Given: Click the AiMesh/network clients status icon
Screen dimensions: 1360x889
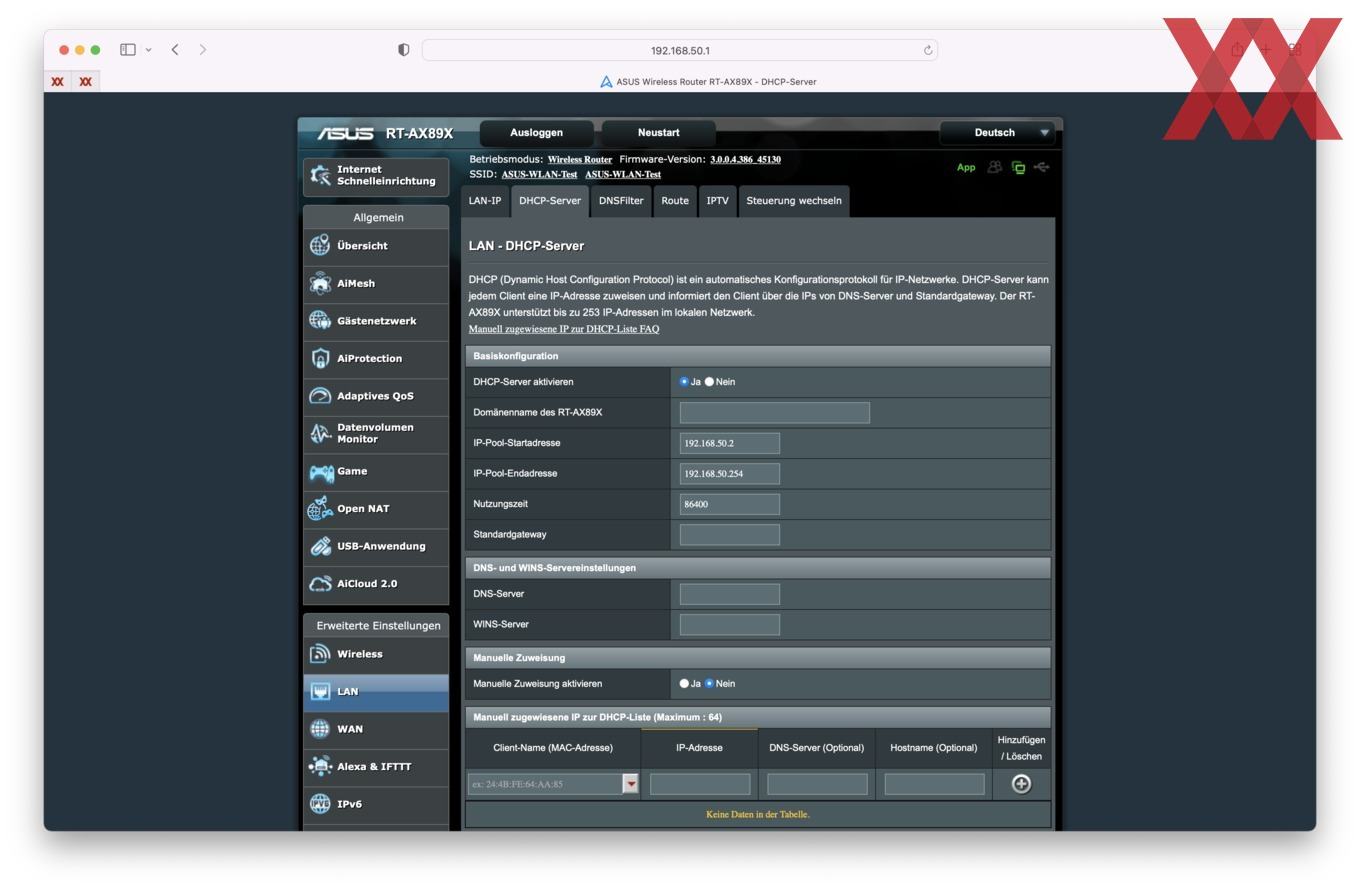Looking at the screenshot, I should 1018,168.
